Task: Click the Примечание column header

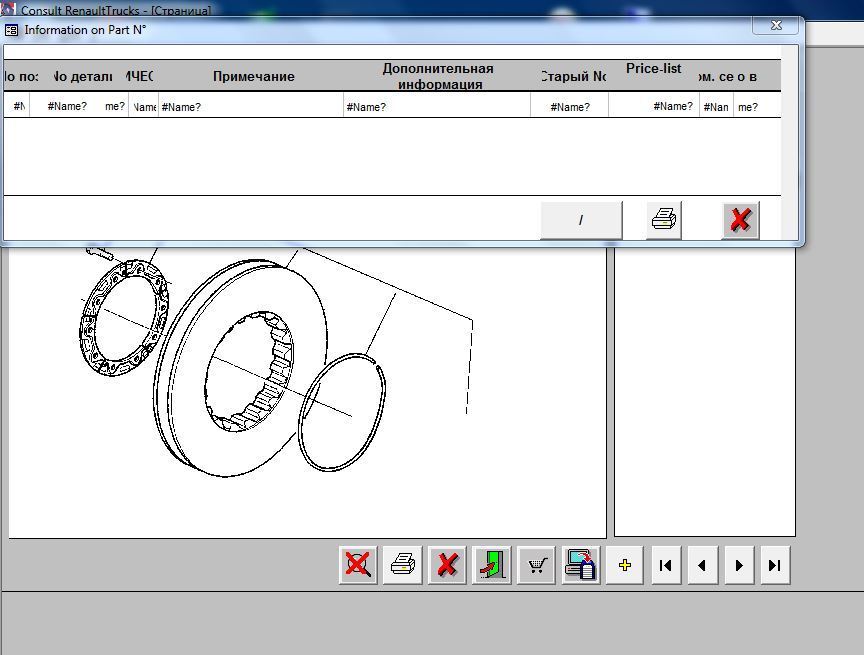Action: (253, 76)
